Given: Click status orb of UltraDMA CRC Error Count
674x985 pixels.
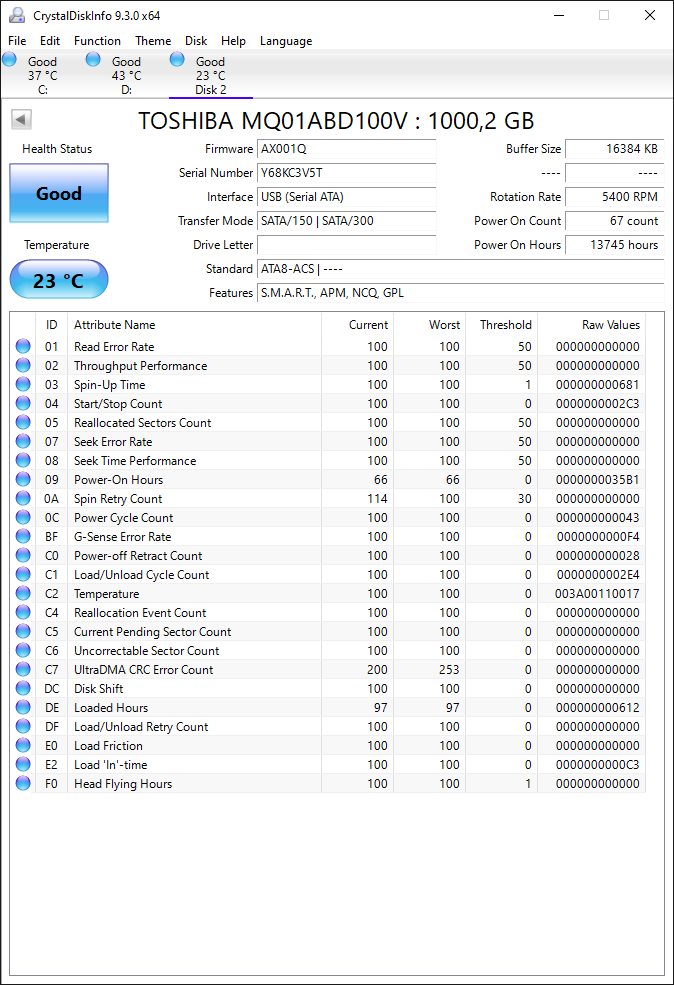Looking at the screenshot, I should (x=23, y=669).
